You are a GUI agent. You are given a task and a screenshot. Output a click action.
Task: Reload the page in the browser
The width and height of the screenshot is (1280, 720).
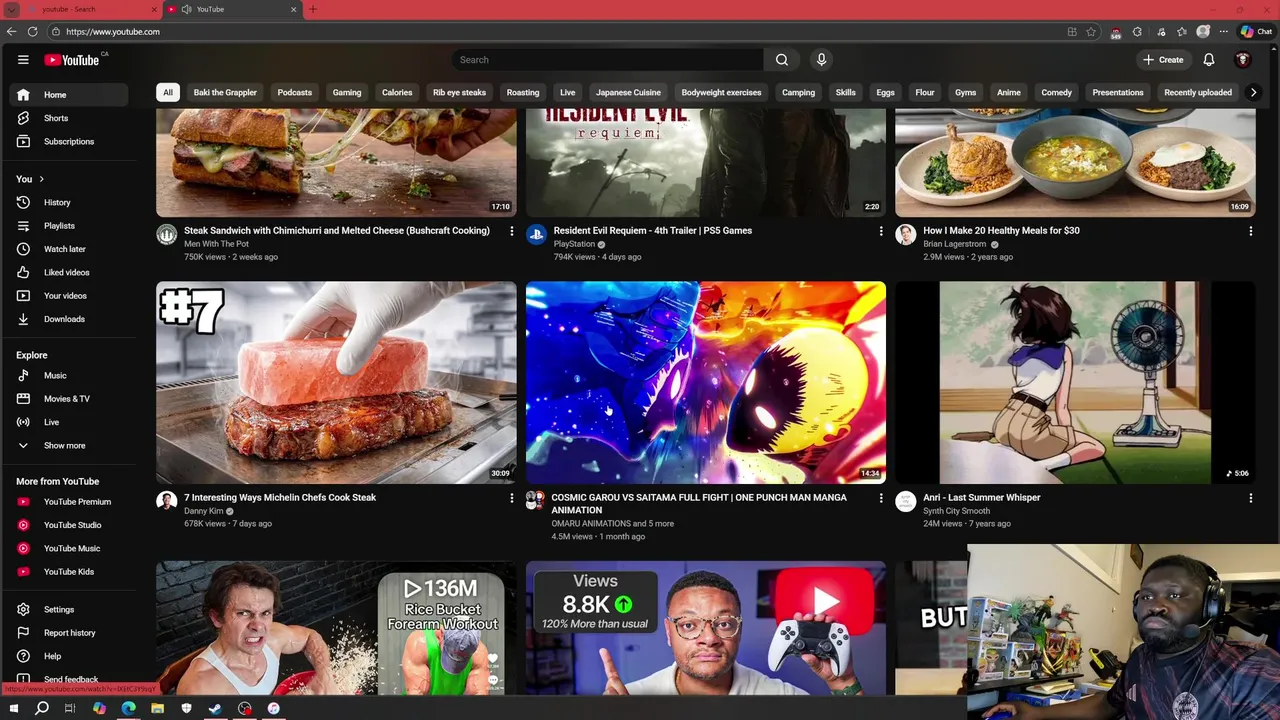[x=32, y=32]
